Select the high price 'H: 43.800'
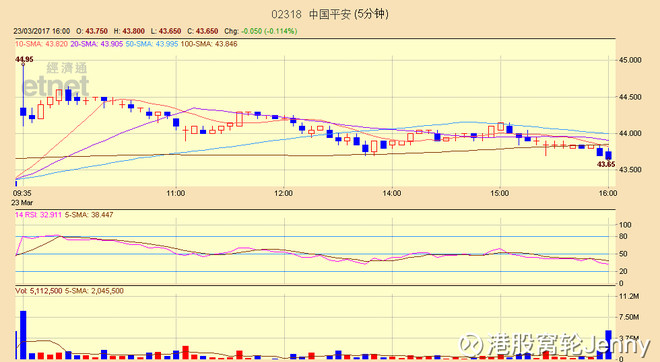 129,31
